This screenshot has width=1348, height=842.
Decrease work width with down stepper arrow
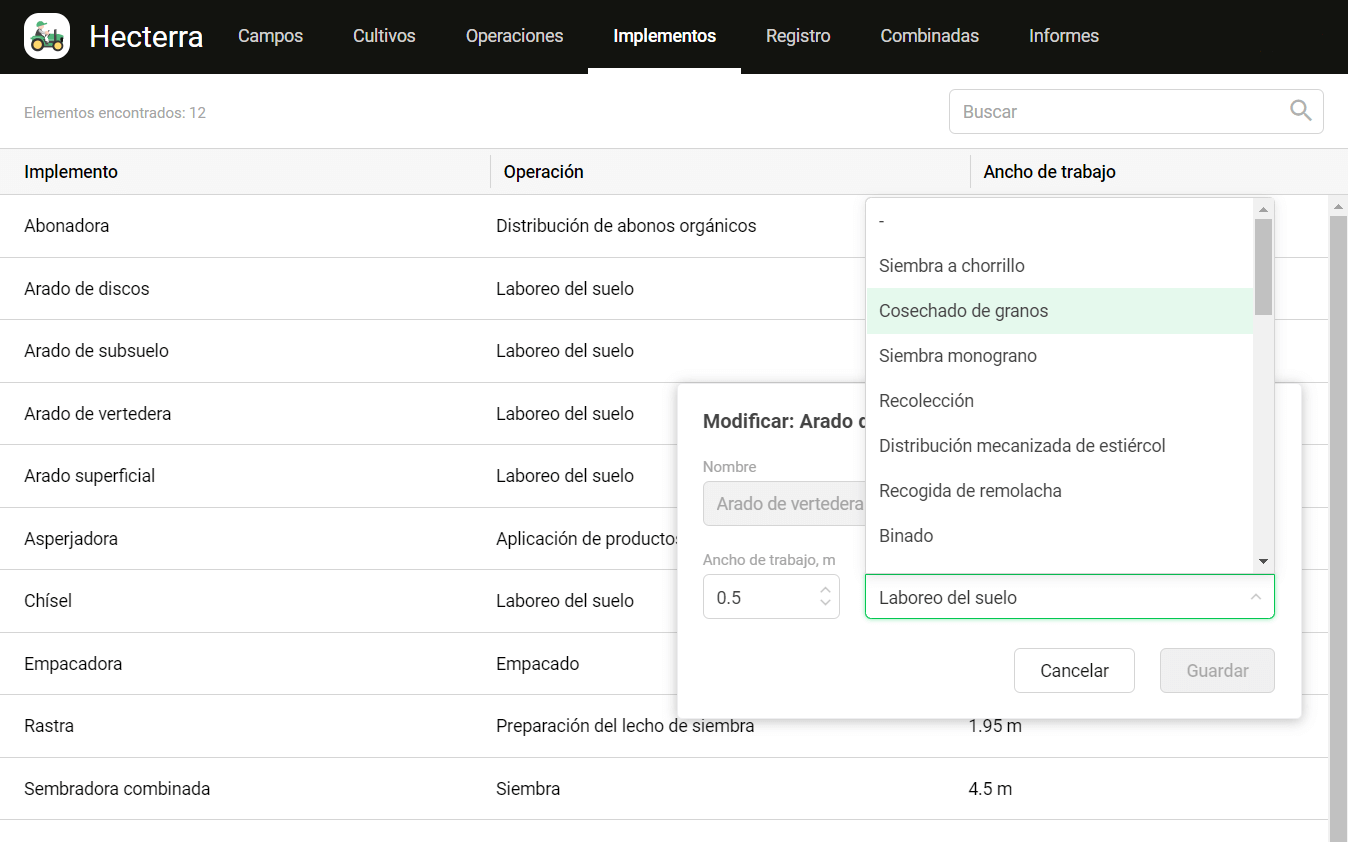pos(825,603)
